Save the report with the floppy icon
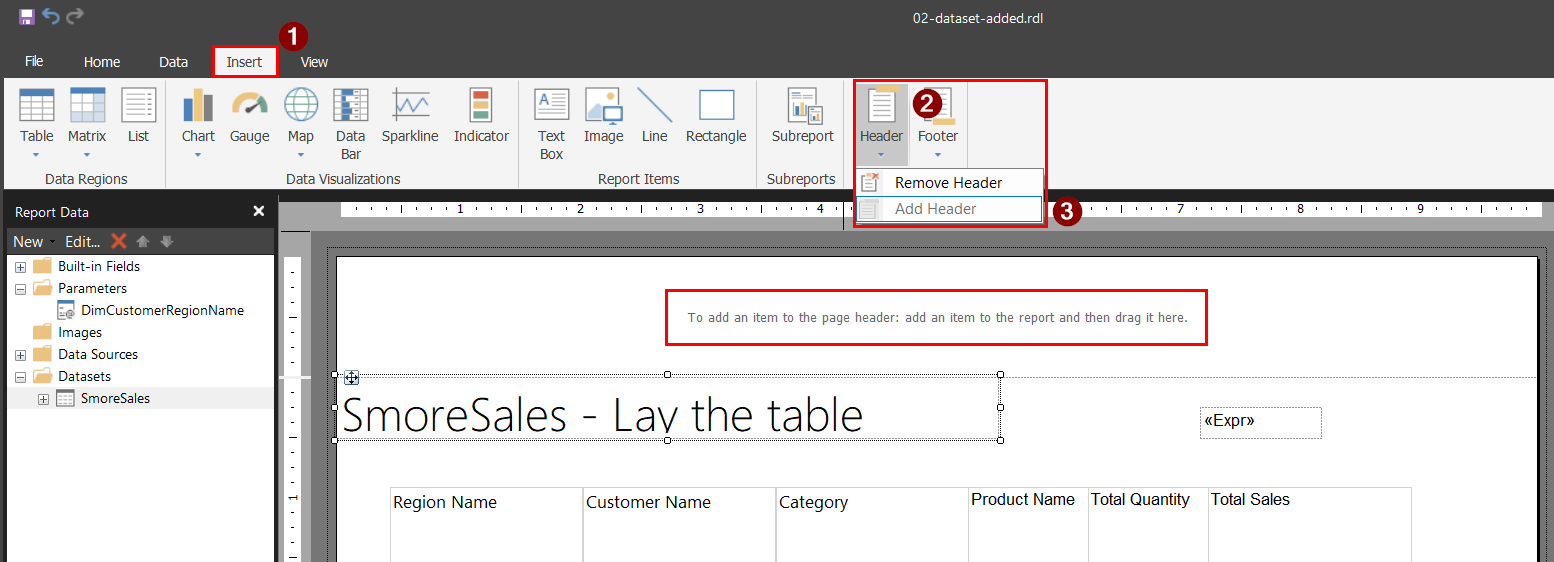This screenshot has width=1554, height=562. (x=27, y=17)
